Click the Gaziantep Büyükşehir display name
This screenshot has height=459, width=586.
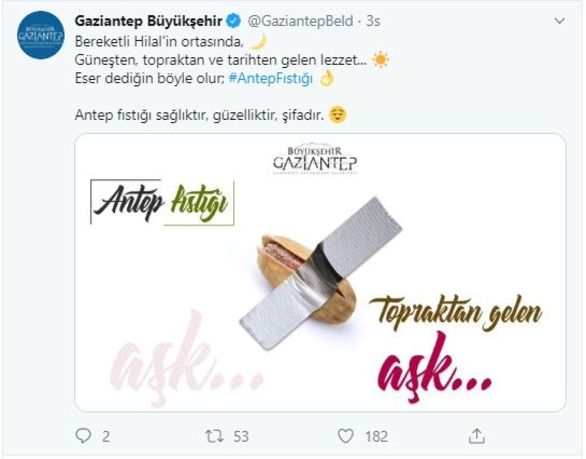[x=148, y=21]
